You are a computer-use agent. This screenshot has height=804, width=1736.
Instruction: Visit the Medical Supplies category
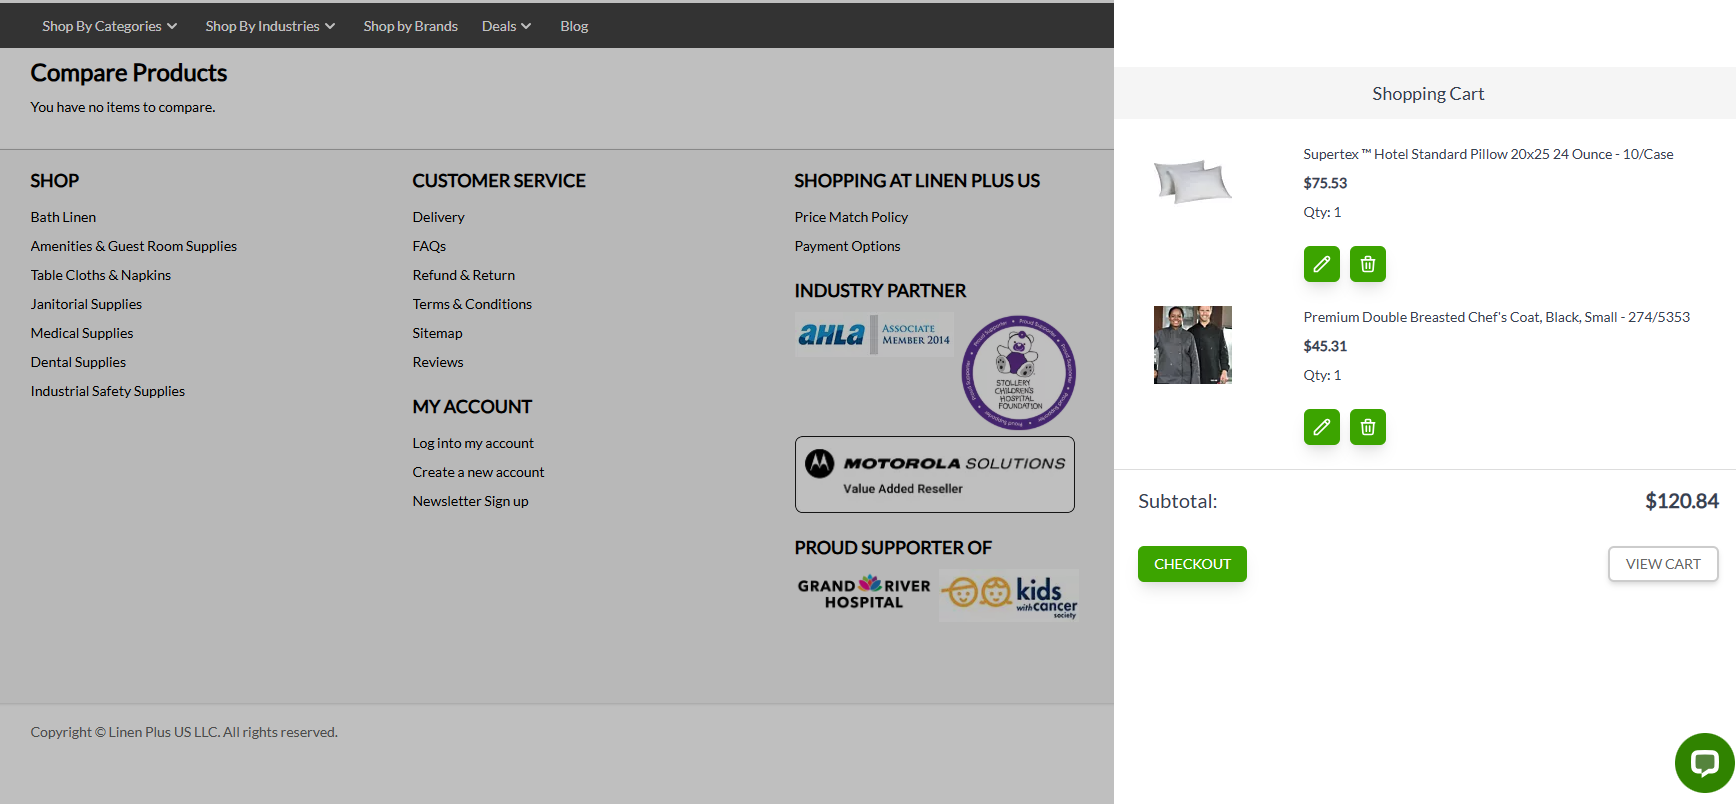tap(81, 333)
